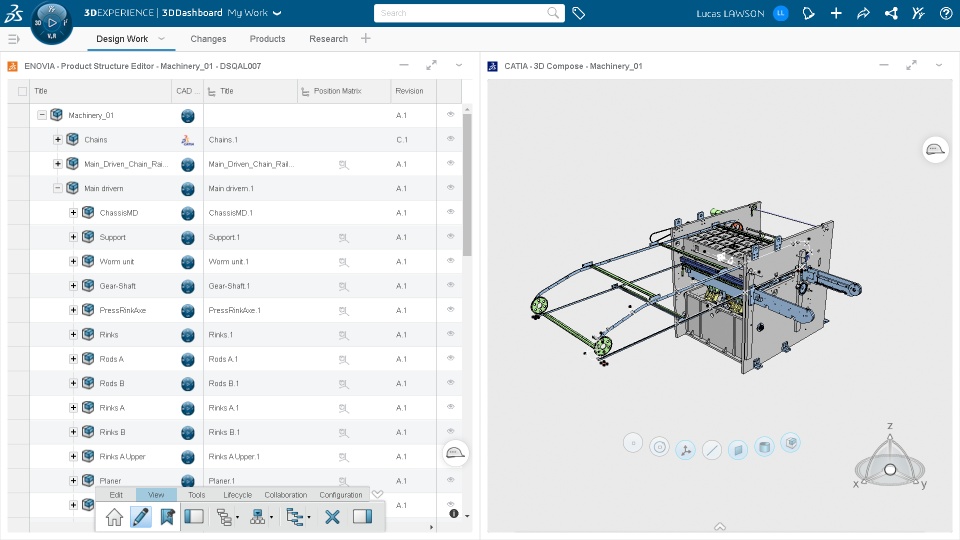Viewport: 960px width, 540px height.
Task: Select the line selection filter in 3D view
Action: pyautogui.click(x=711, y=451)
